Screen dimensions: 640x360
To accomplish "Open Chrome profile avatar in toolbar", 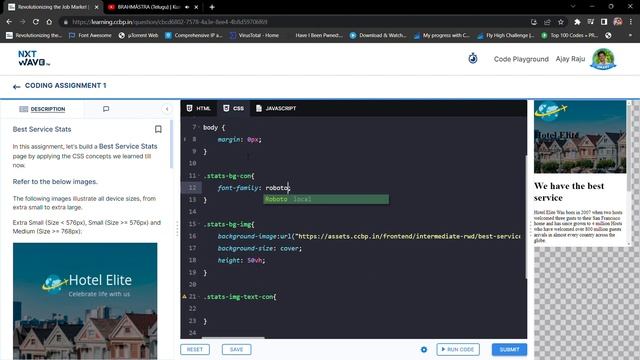I will (618, 22).
